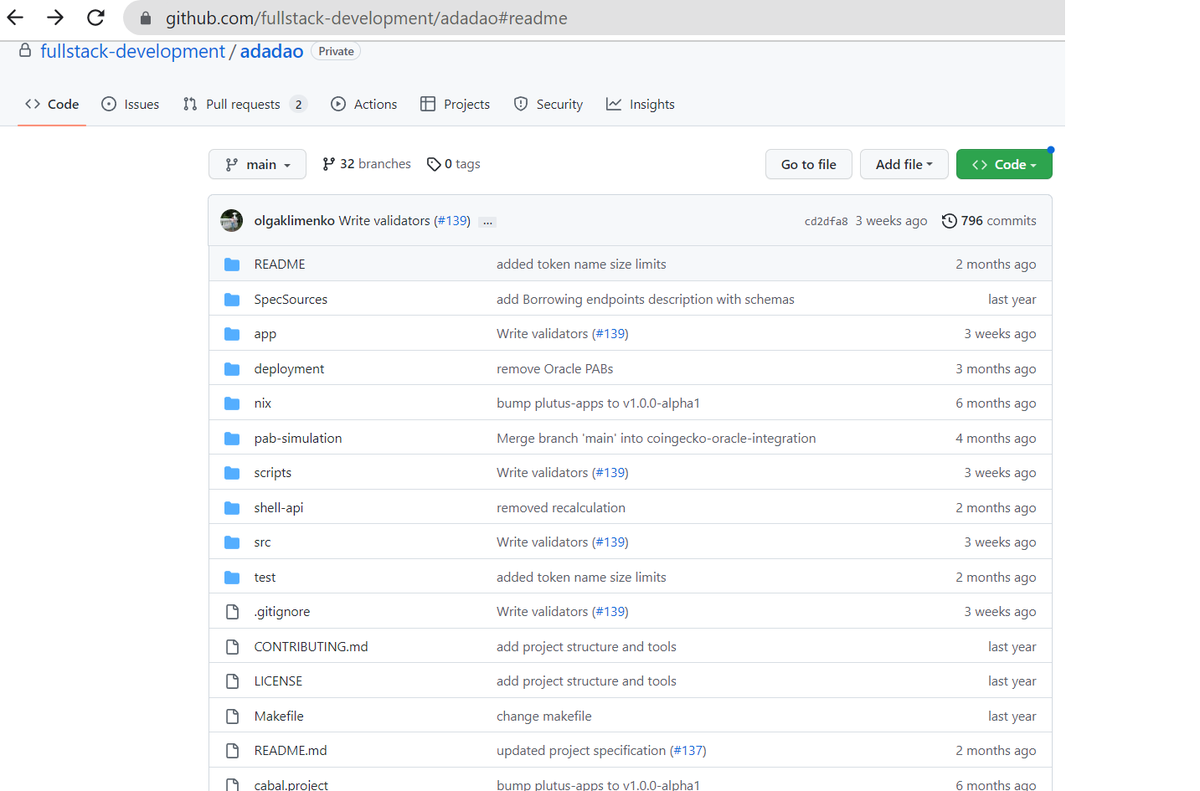Open the Makefile file
The height and width of the screenshot is (791, 1200).
279,716
